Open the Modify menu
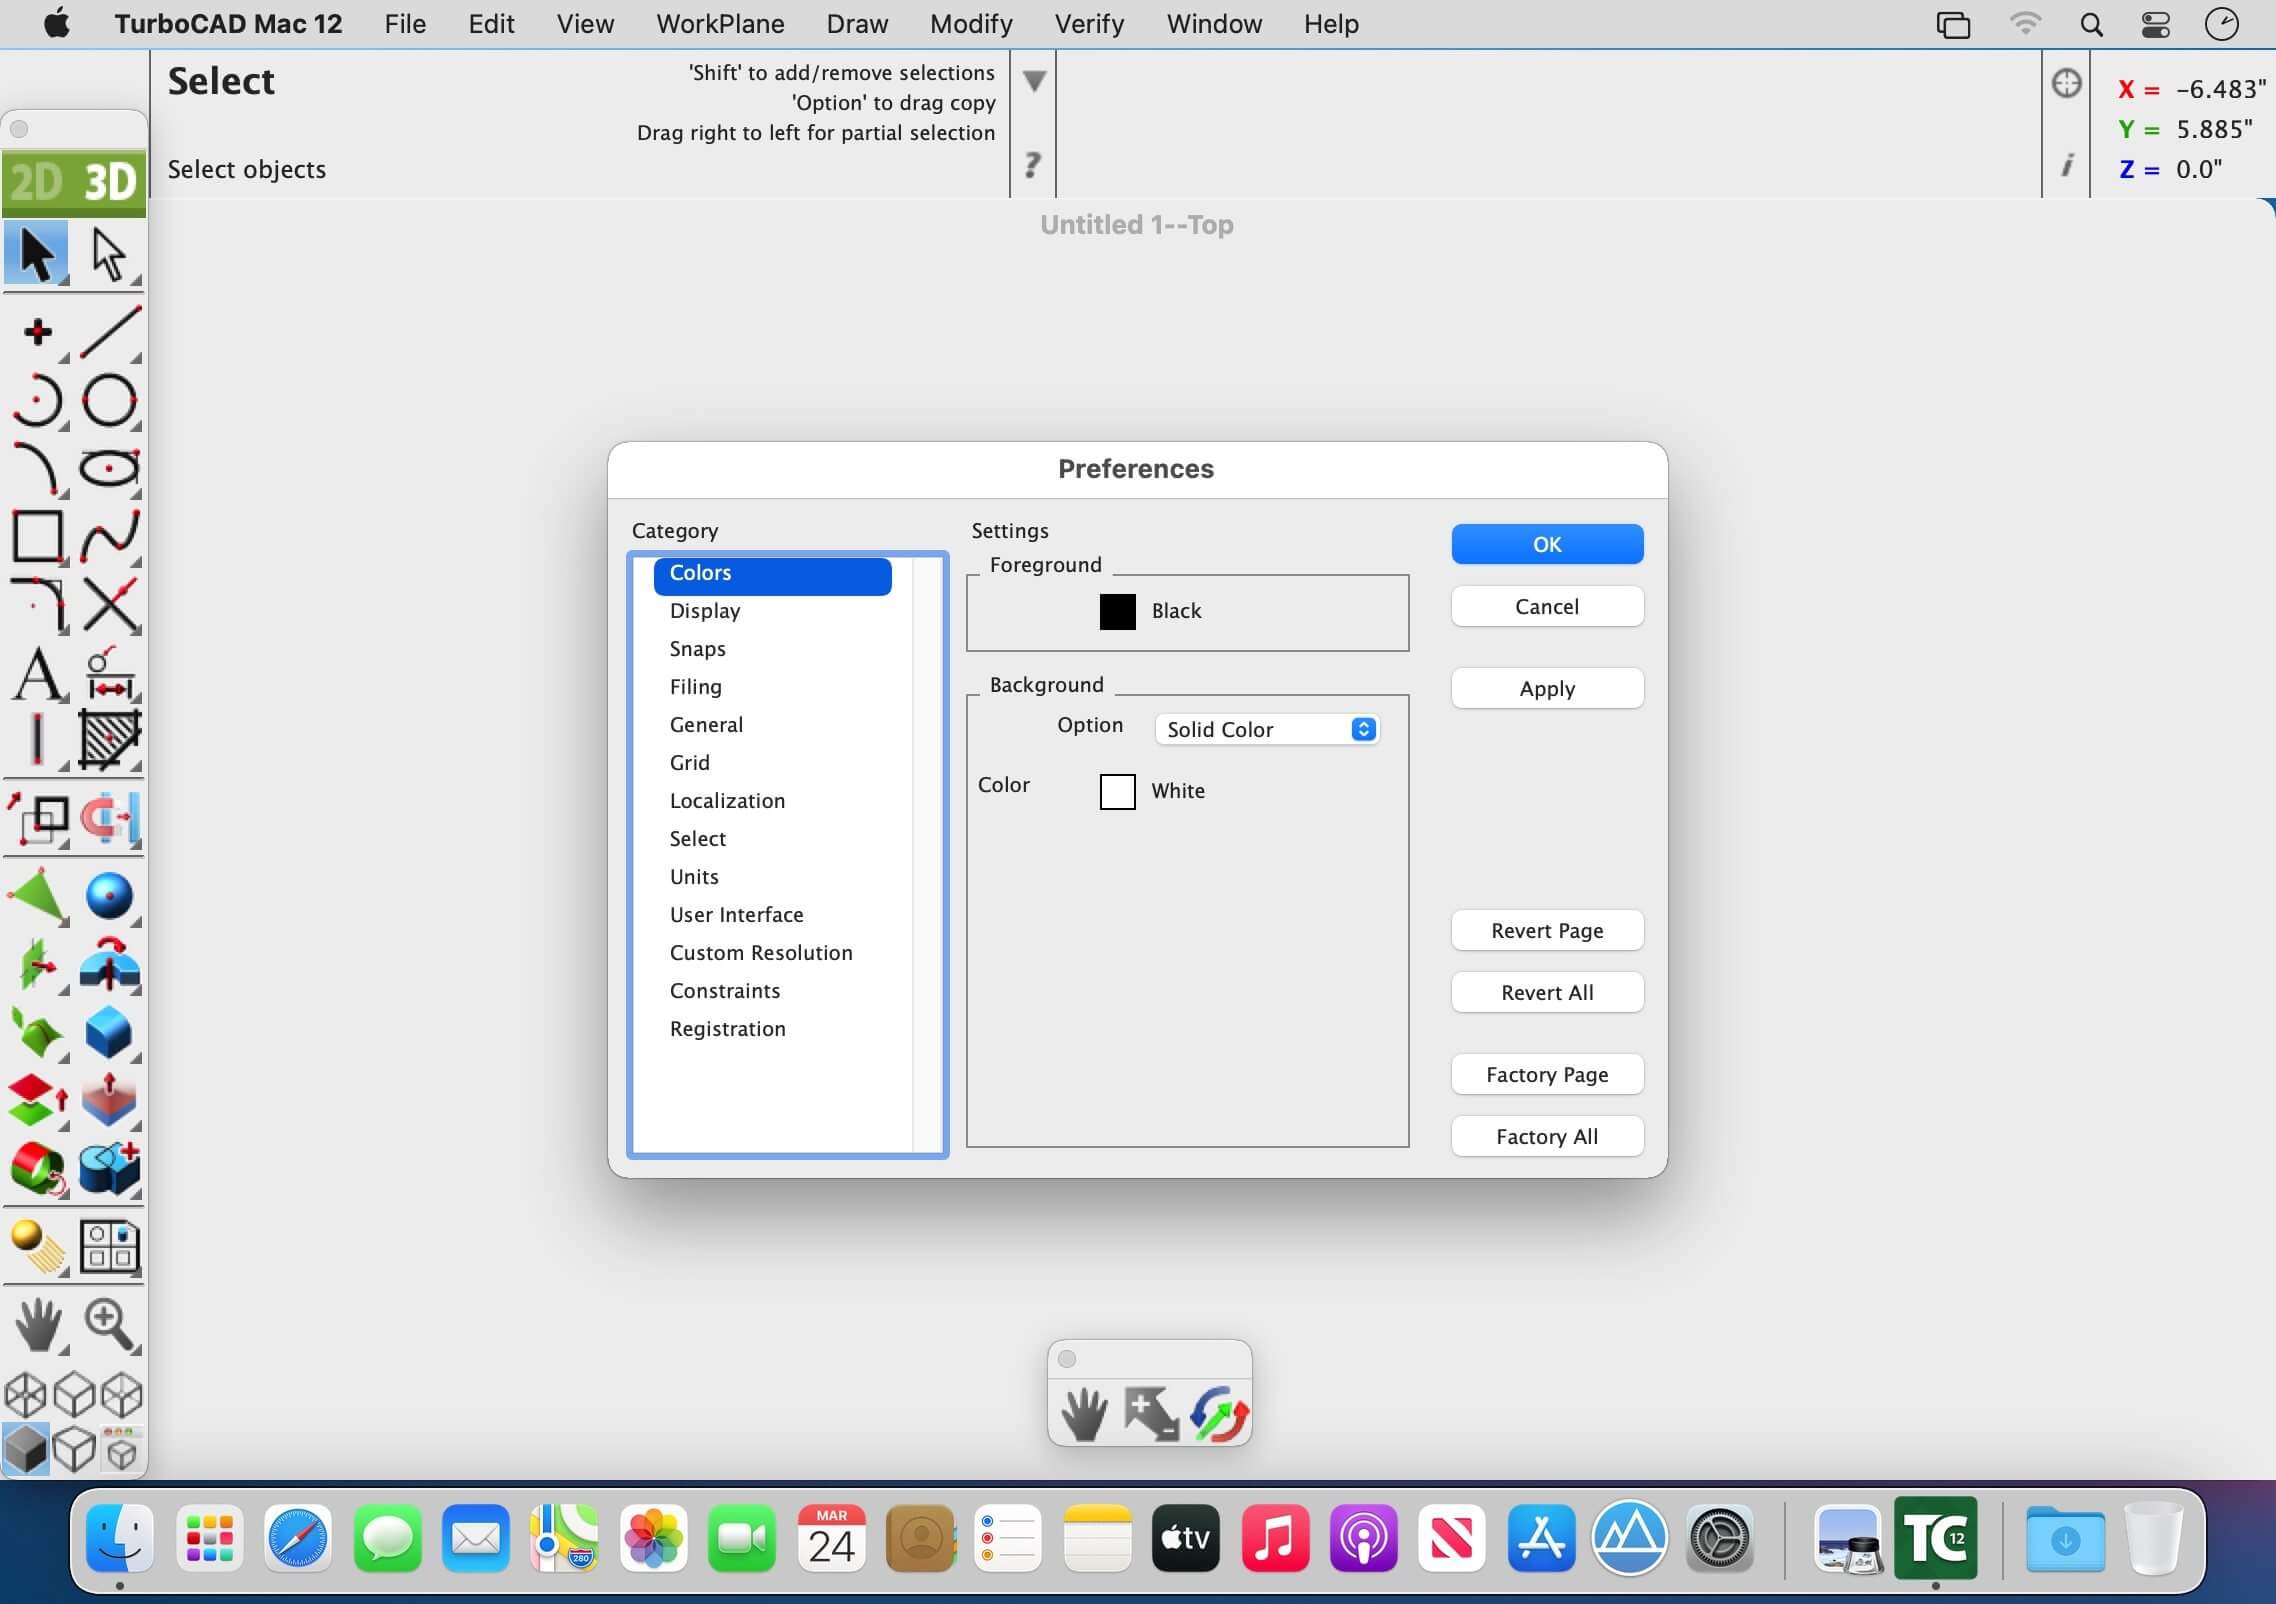Viewport: 2276px width, 1604px height. [x=971, y=24]
